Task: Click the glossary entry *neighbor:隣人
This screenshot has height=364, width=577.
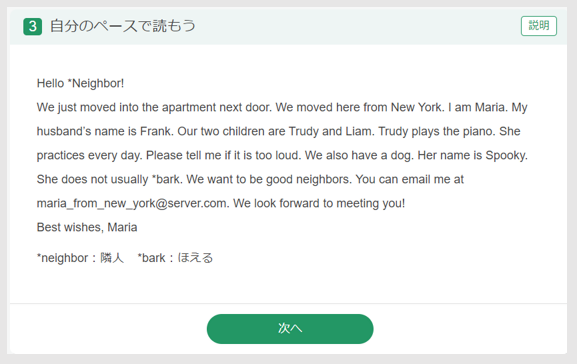Action: click(x=80, y=258)
